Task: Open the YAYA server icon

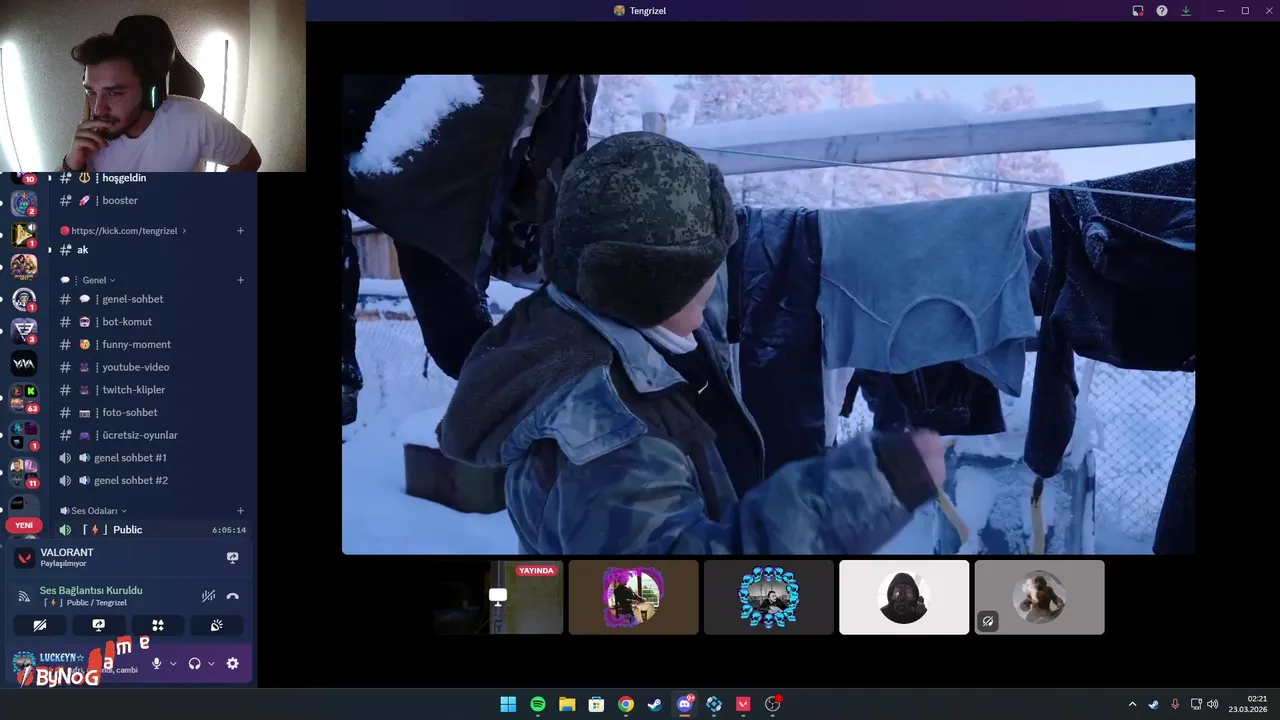Action: pos(23,364)
